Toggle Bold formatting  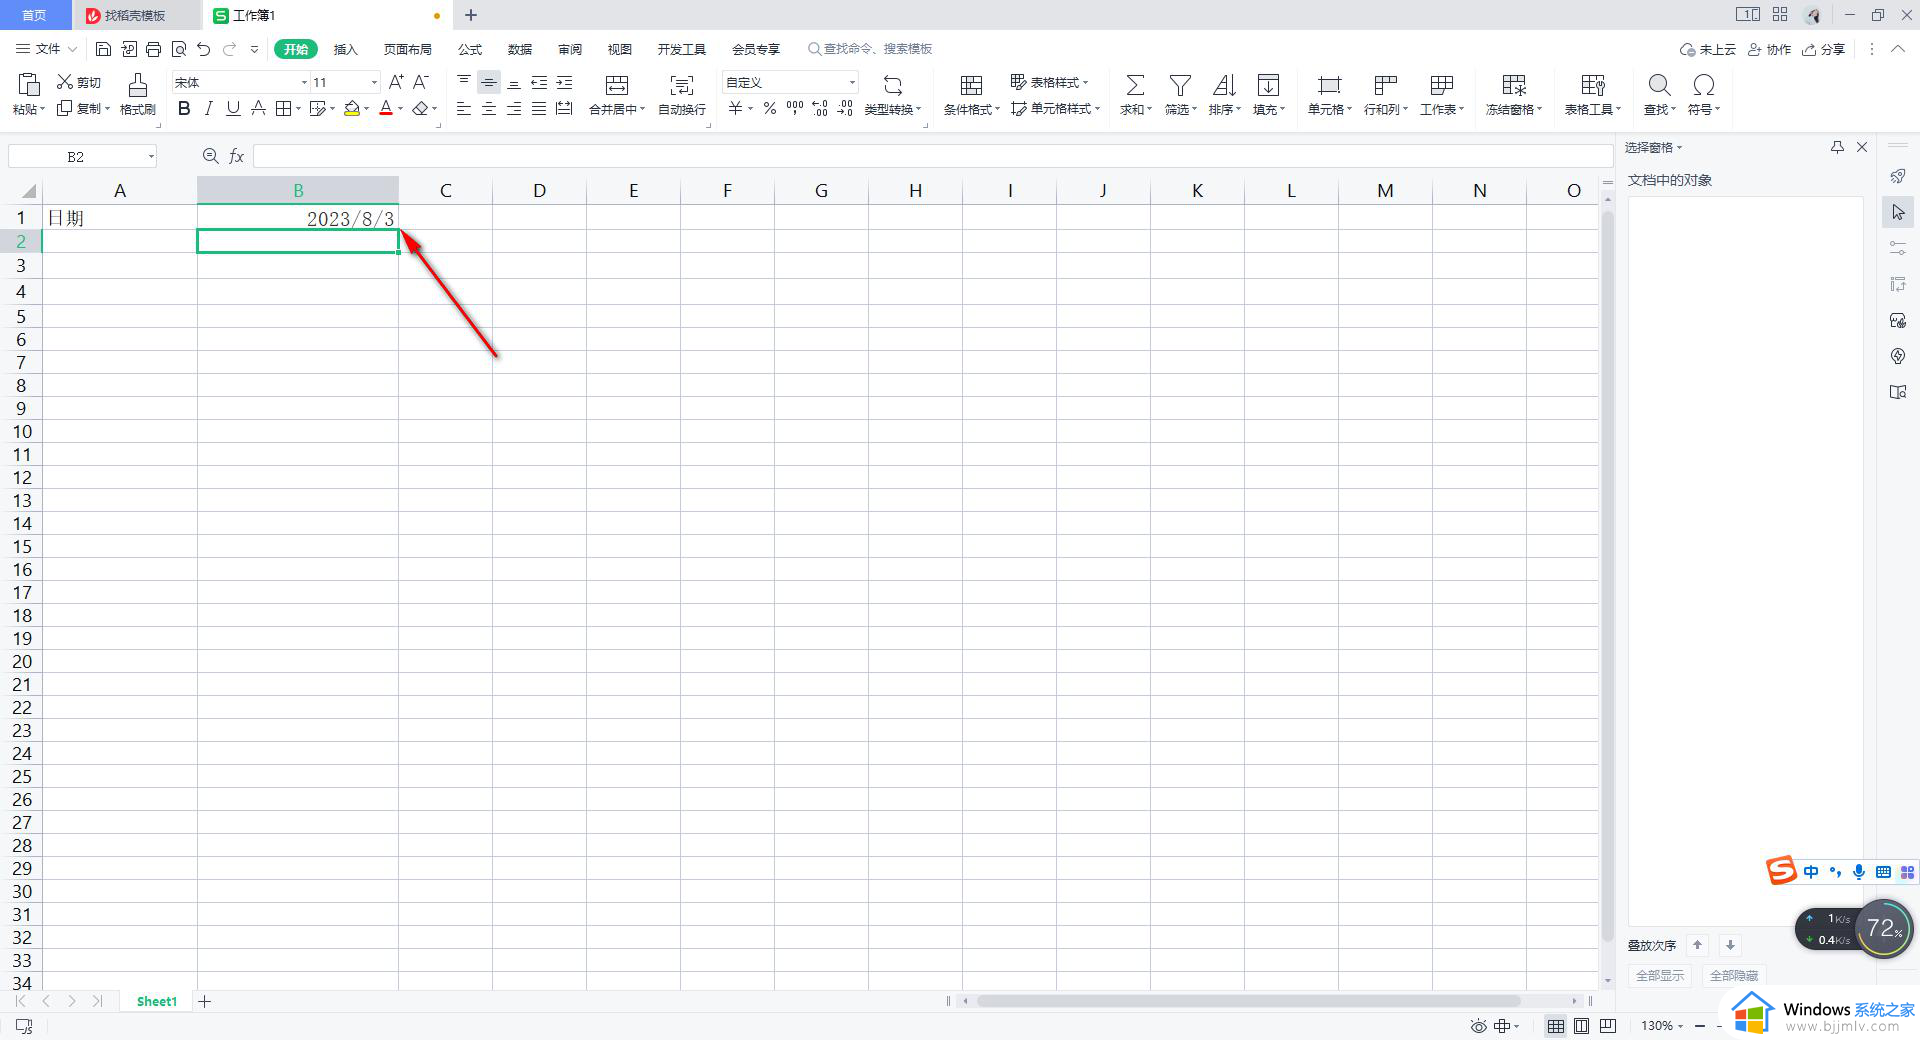pos(184,108)
